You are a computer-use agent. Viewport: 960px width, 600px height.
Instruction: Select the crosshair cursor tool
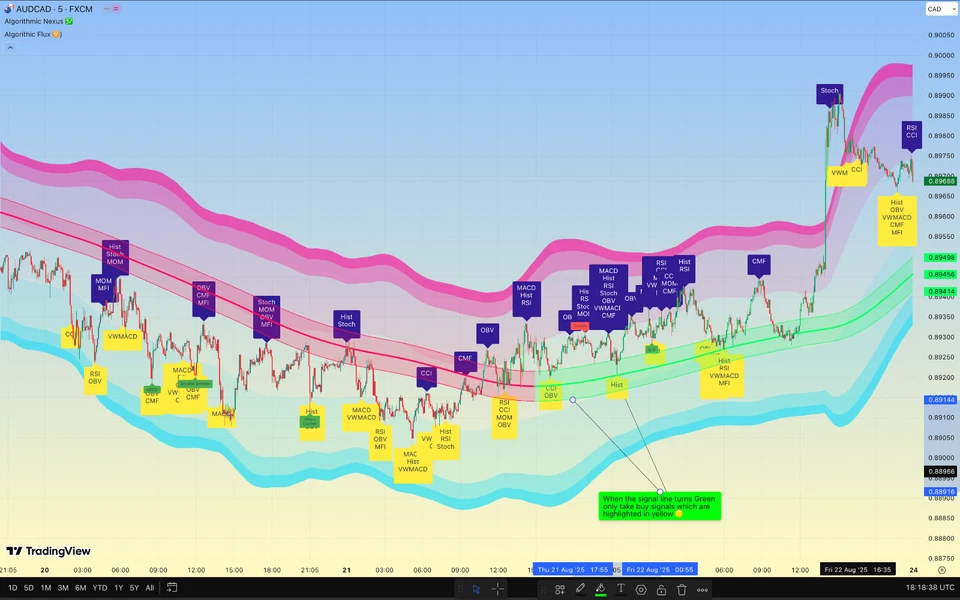[498, 588]
